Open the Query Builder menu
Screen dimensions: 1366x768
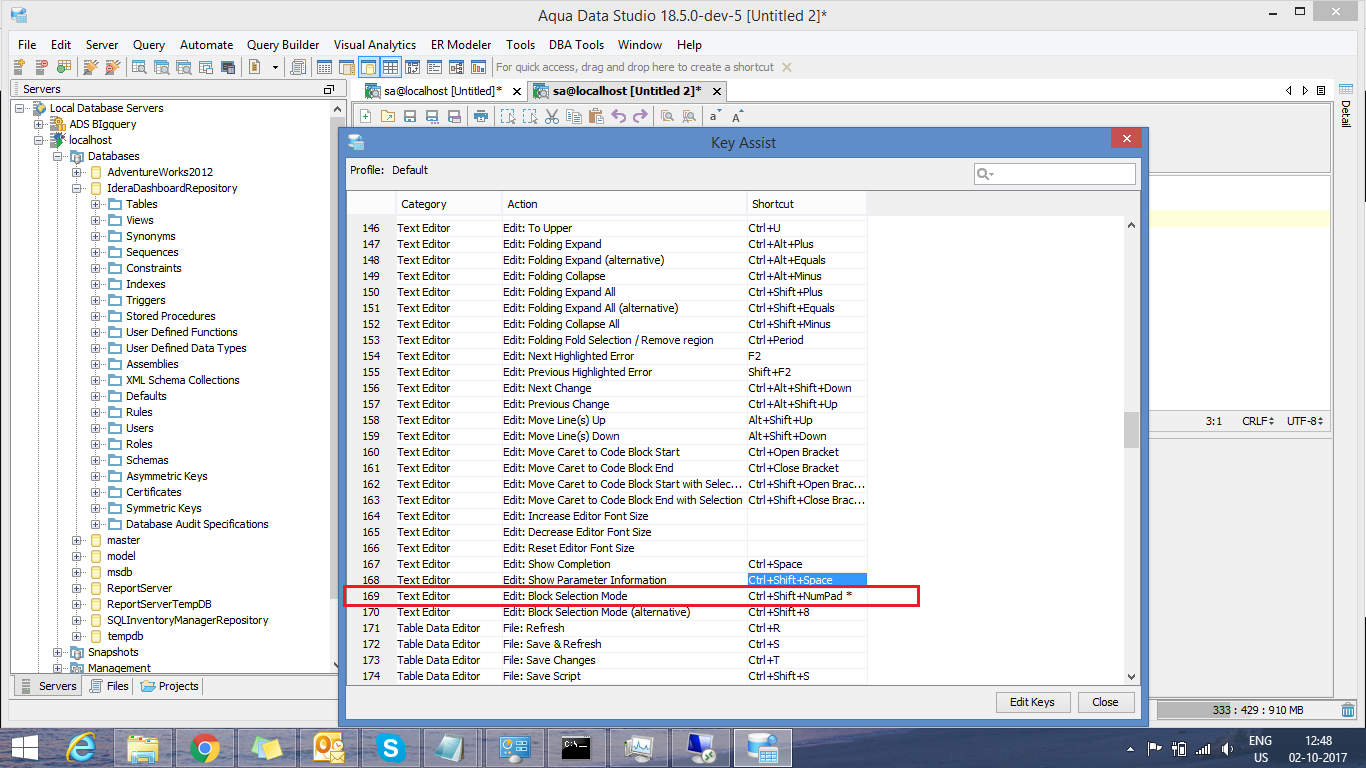(x=283, y=45)
